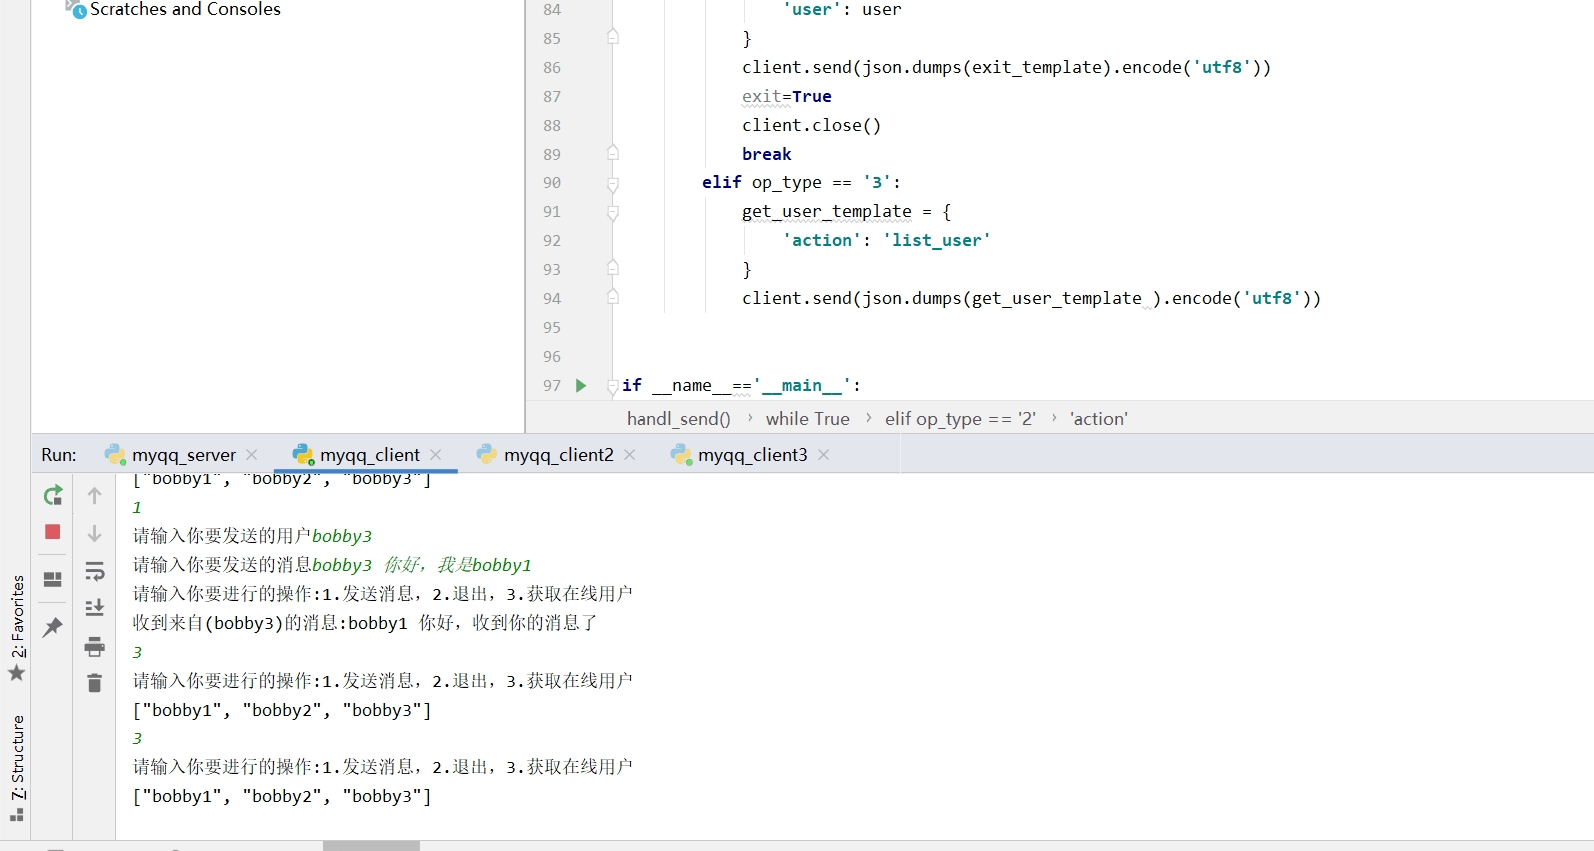The image size is (1594, 851).
Task: Click the Python icon on myqq_client3 tab
Action: 681,455
